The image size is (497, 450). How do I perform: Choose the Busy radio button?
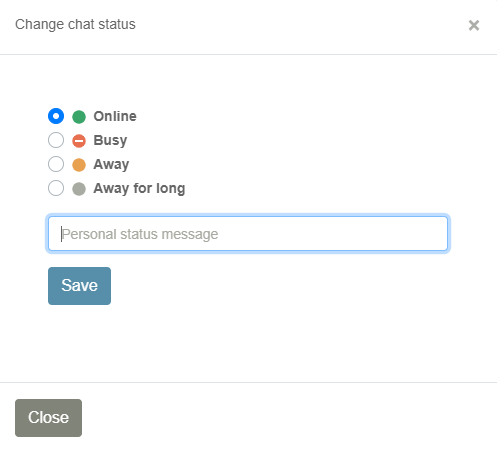pos(56,140)
